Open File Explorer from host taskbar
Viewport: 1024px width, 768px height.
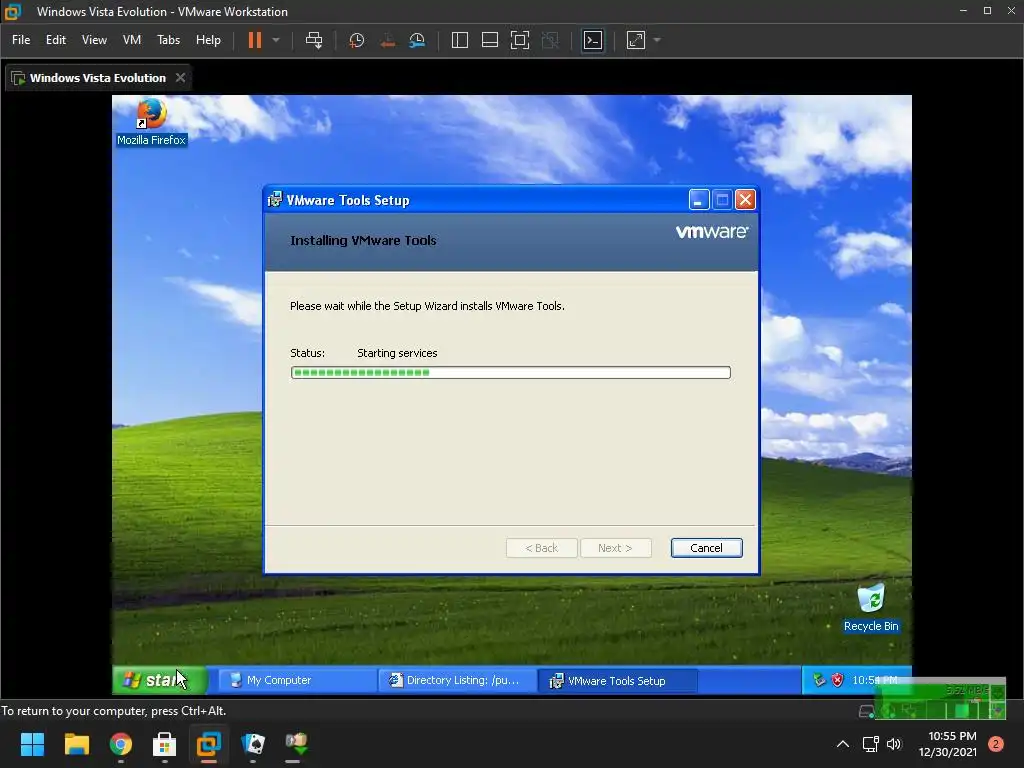coord(76,744)
